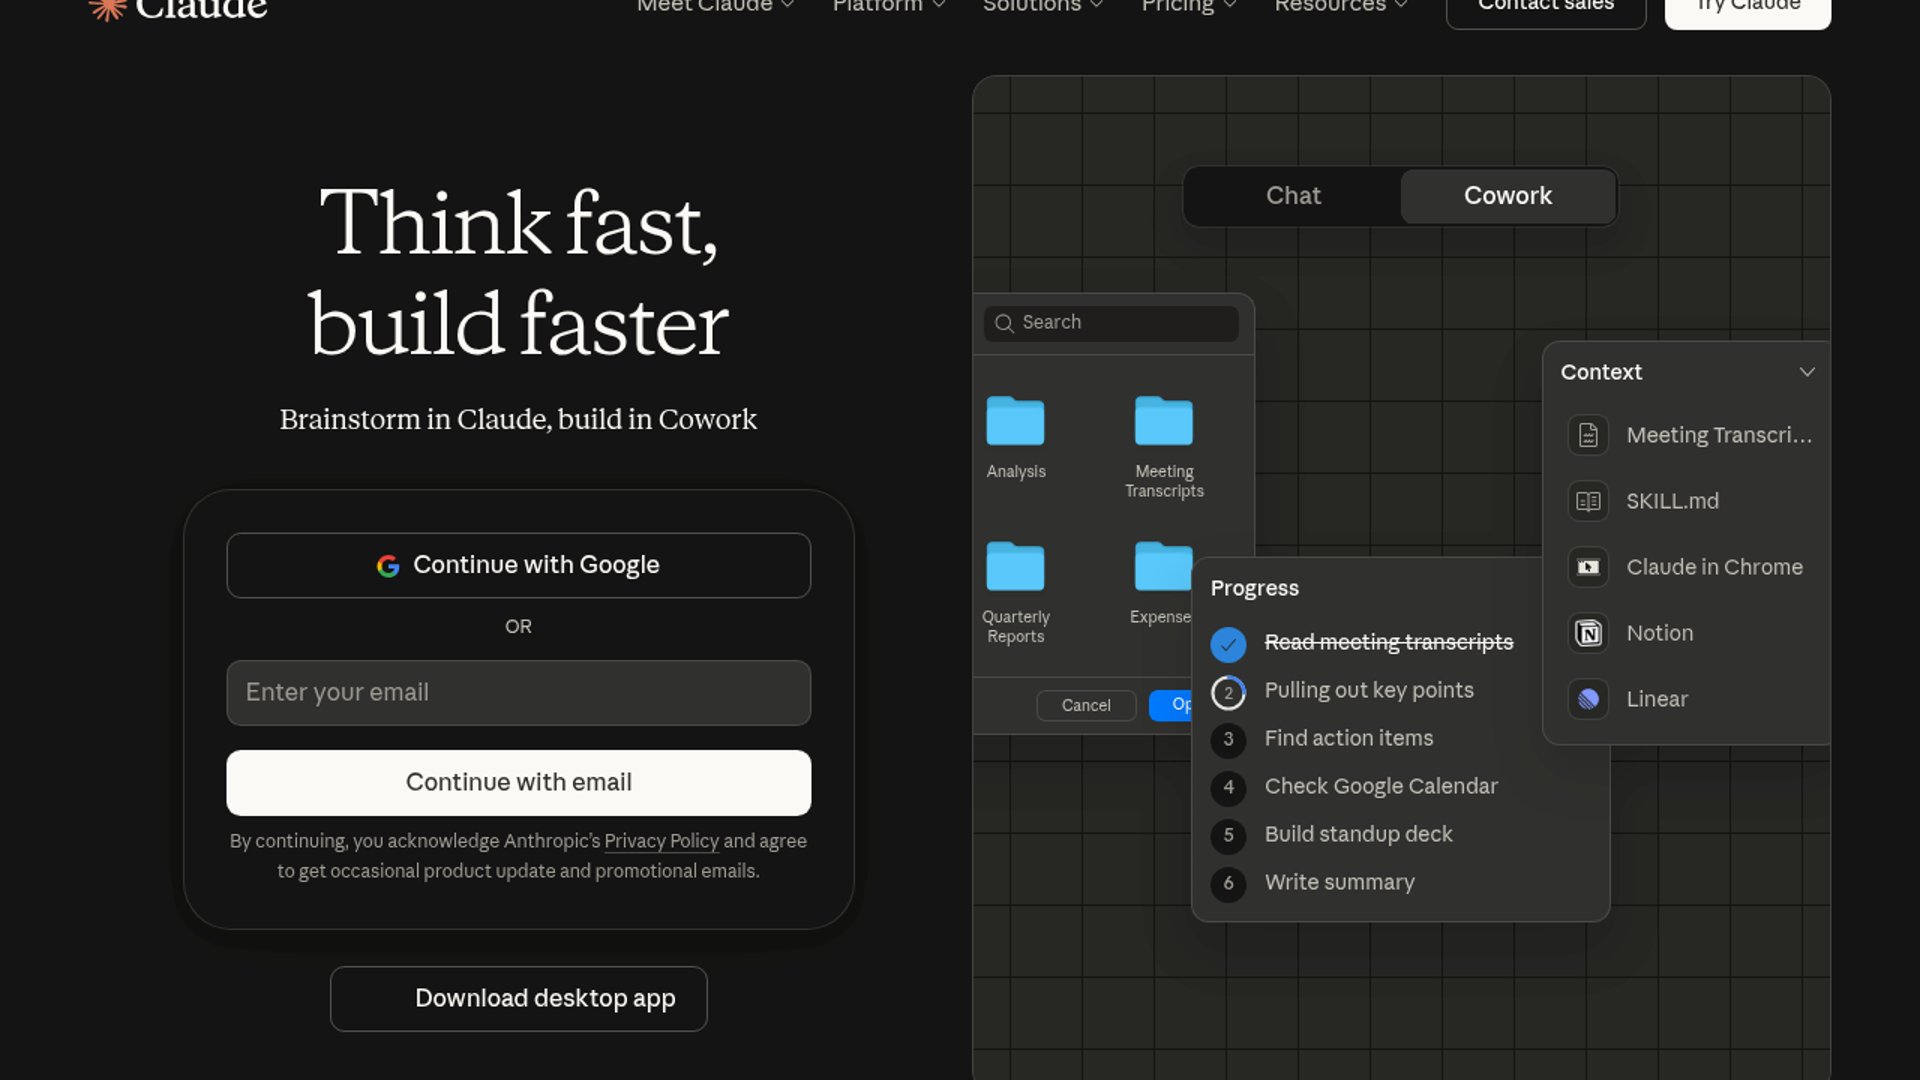Expand the Pricing menu dropdown
The image size is (1920, 1080).
point(1188,6)
